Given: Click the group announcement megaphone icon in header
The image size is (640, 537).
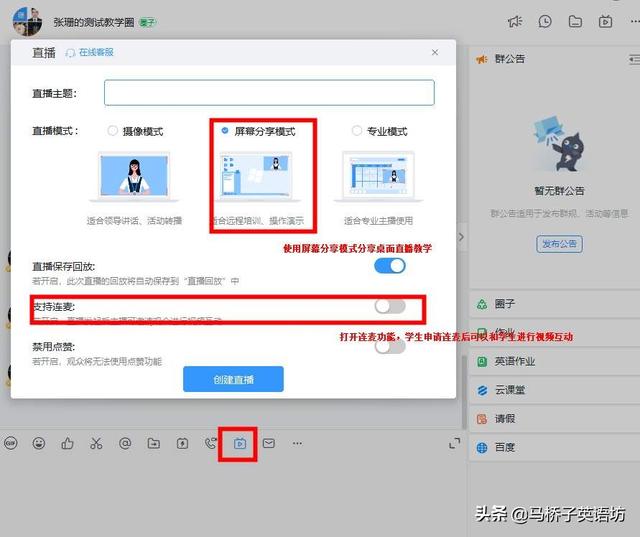Looking at the screenshot, I should click(x=514, y=21).
